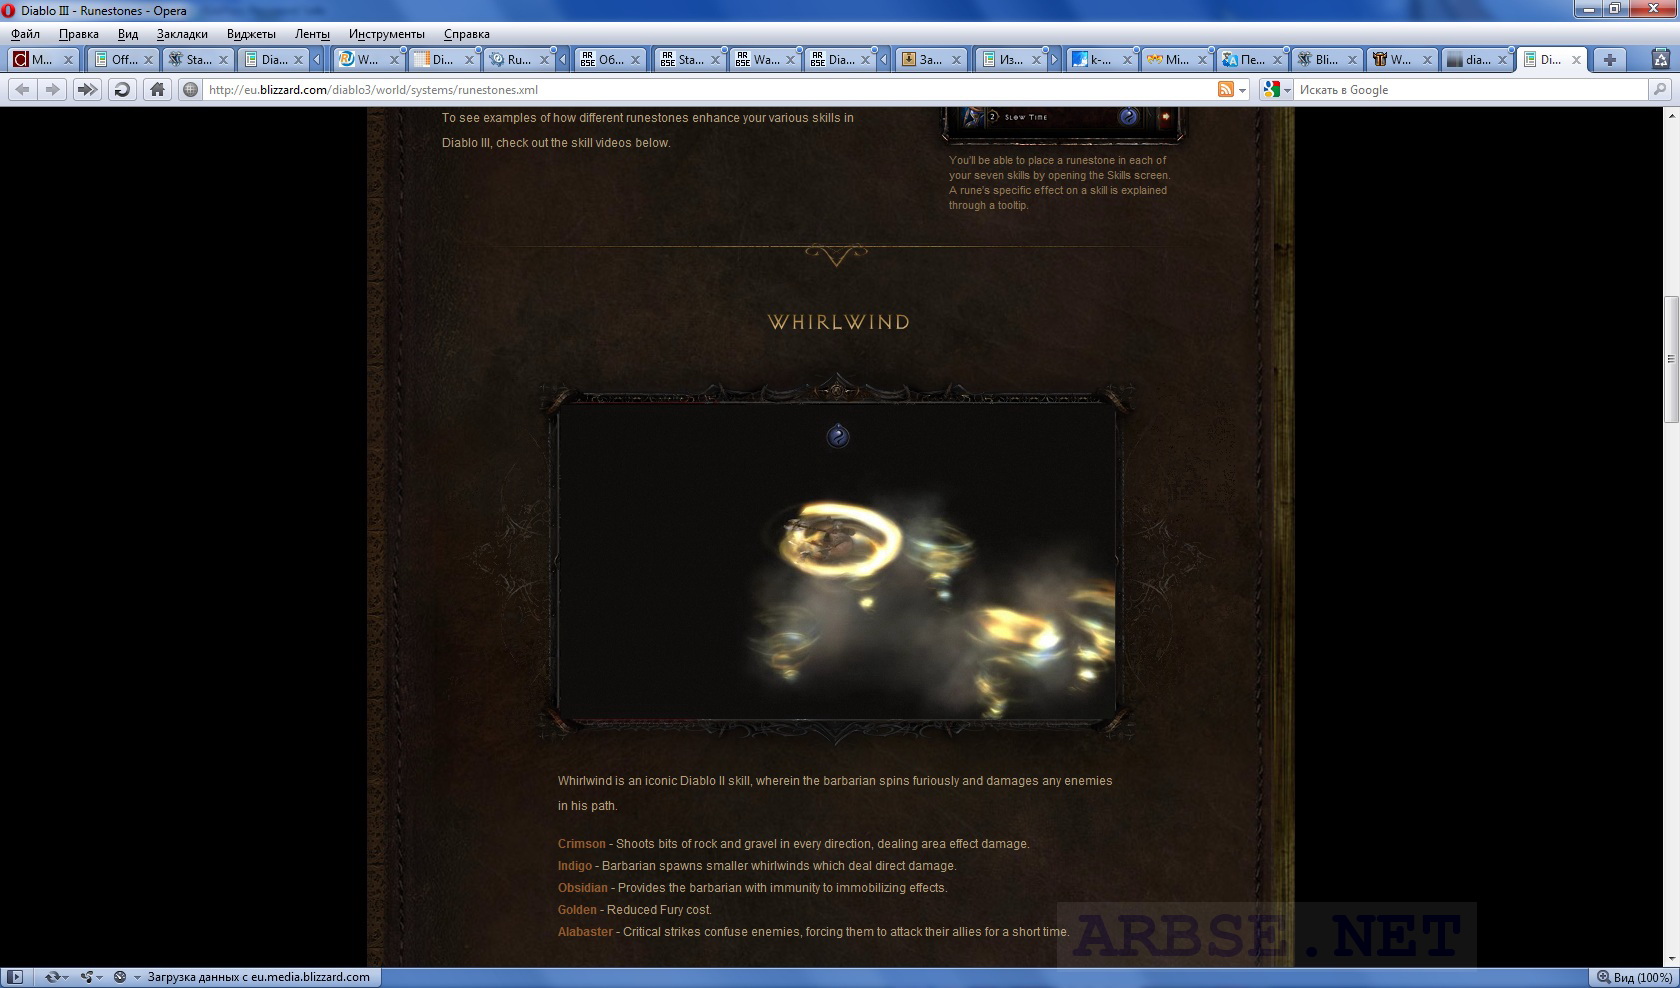The image size is (1680, 988).
Task: Open the Google search engine dropdown
Action: 1276,89
